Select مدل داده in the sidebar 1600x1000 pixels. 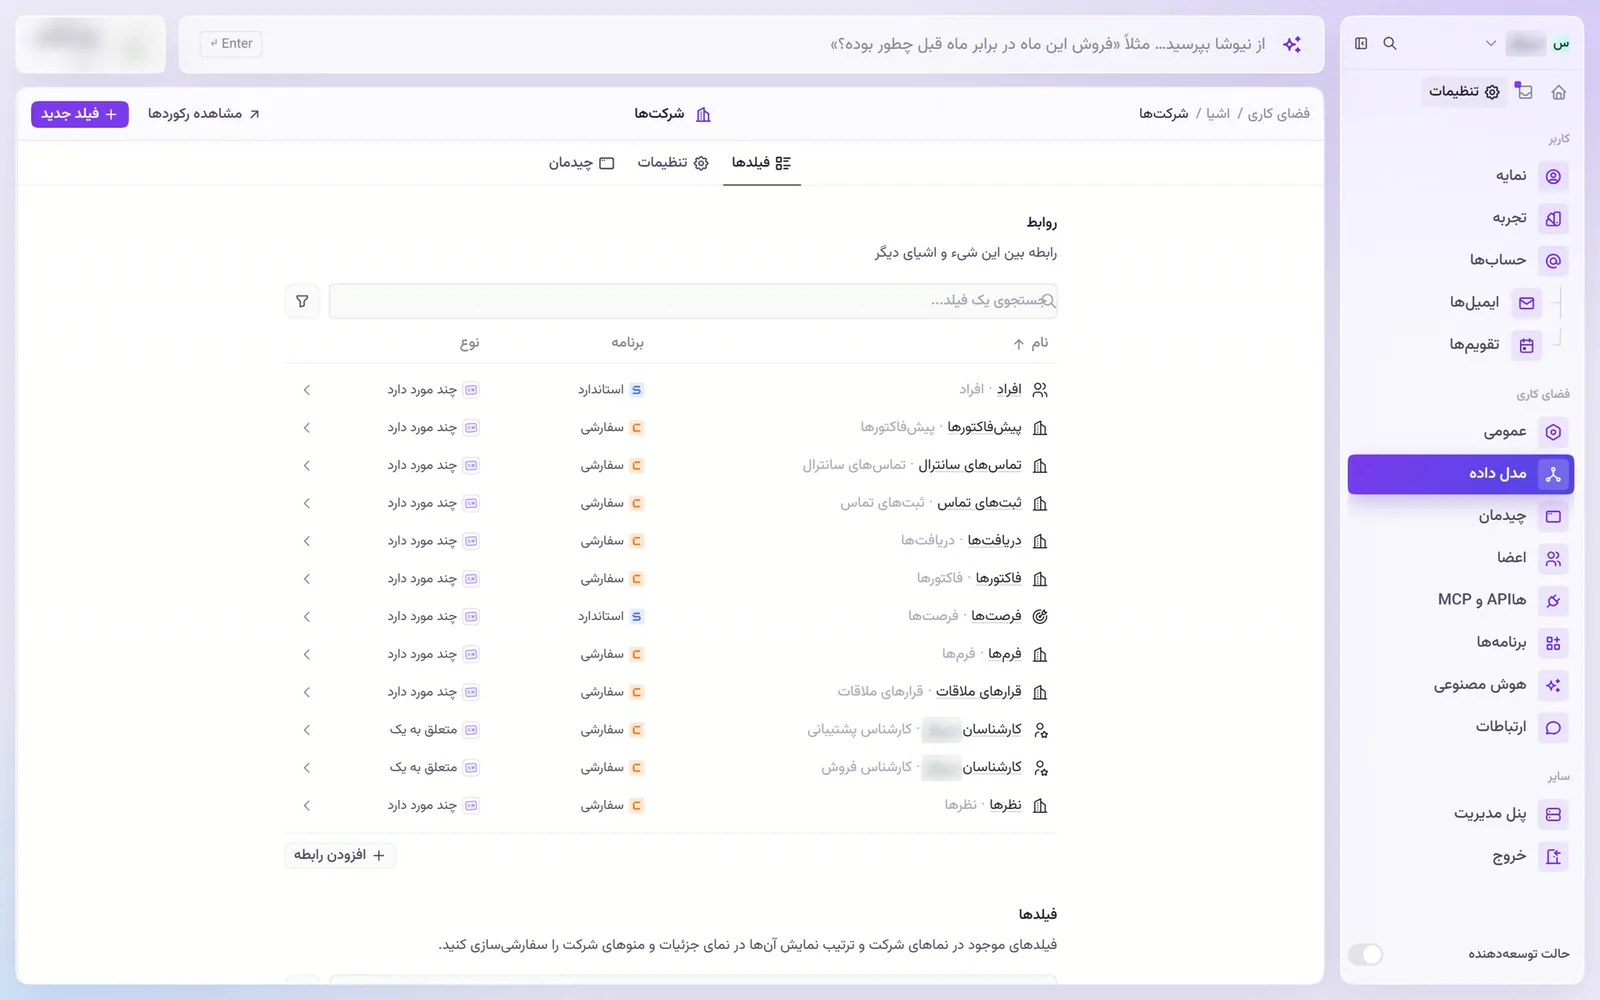1460,474
